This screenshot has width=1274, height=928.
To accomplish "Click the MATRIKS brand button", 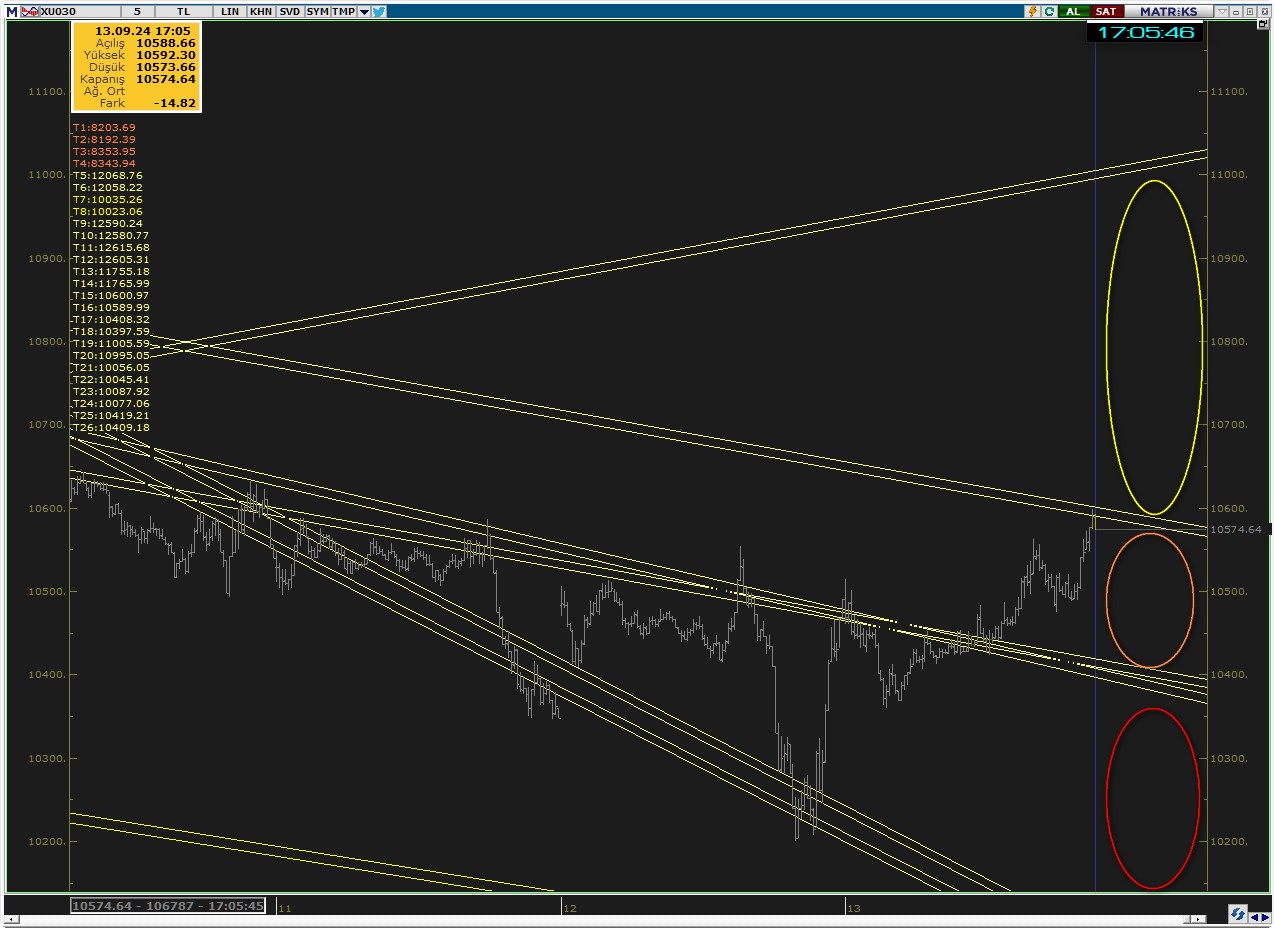I will pyautogui.click(x=1168, y=11).
